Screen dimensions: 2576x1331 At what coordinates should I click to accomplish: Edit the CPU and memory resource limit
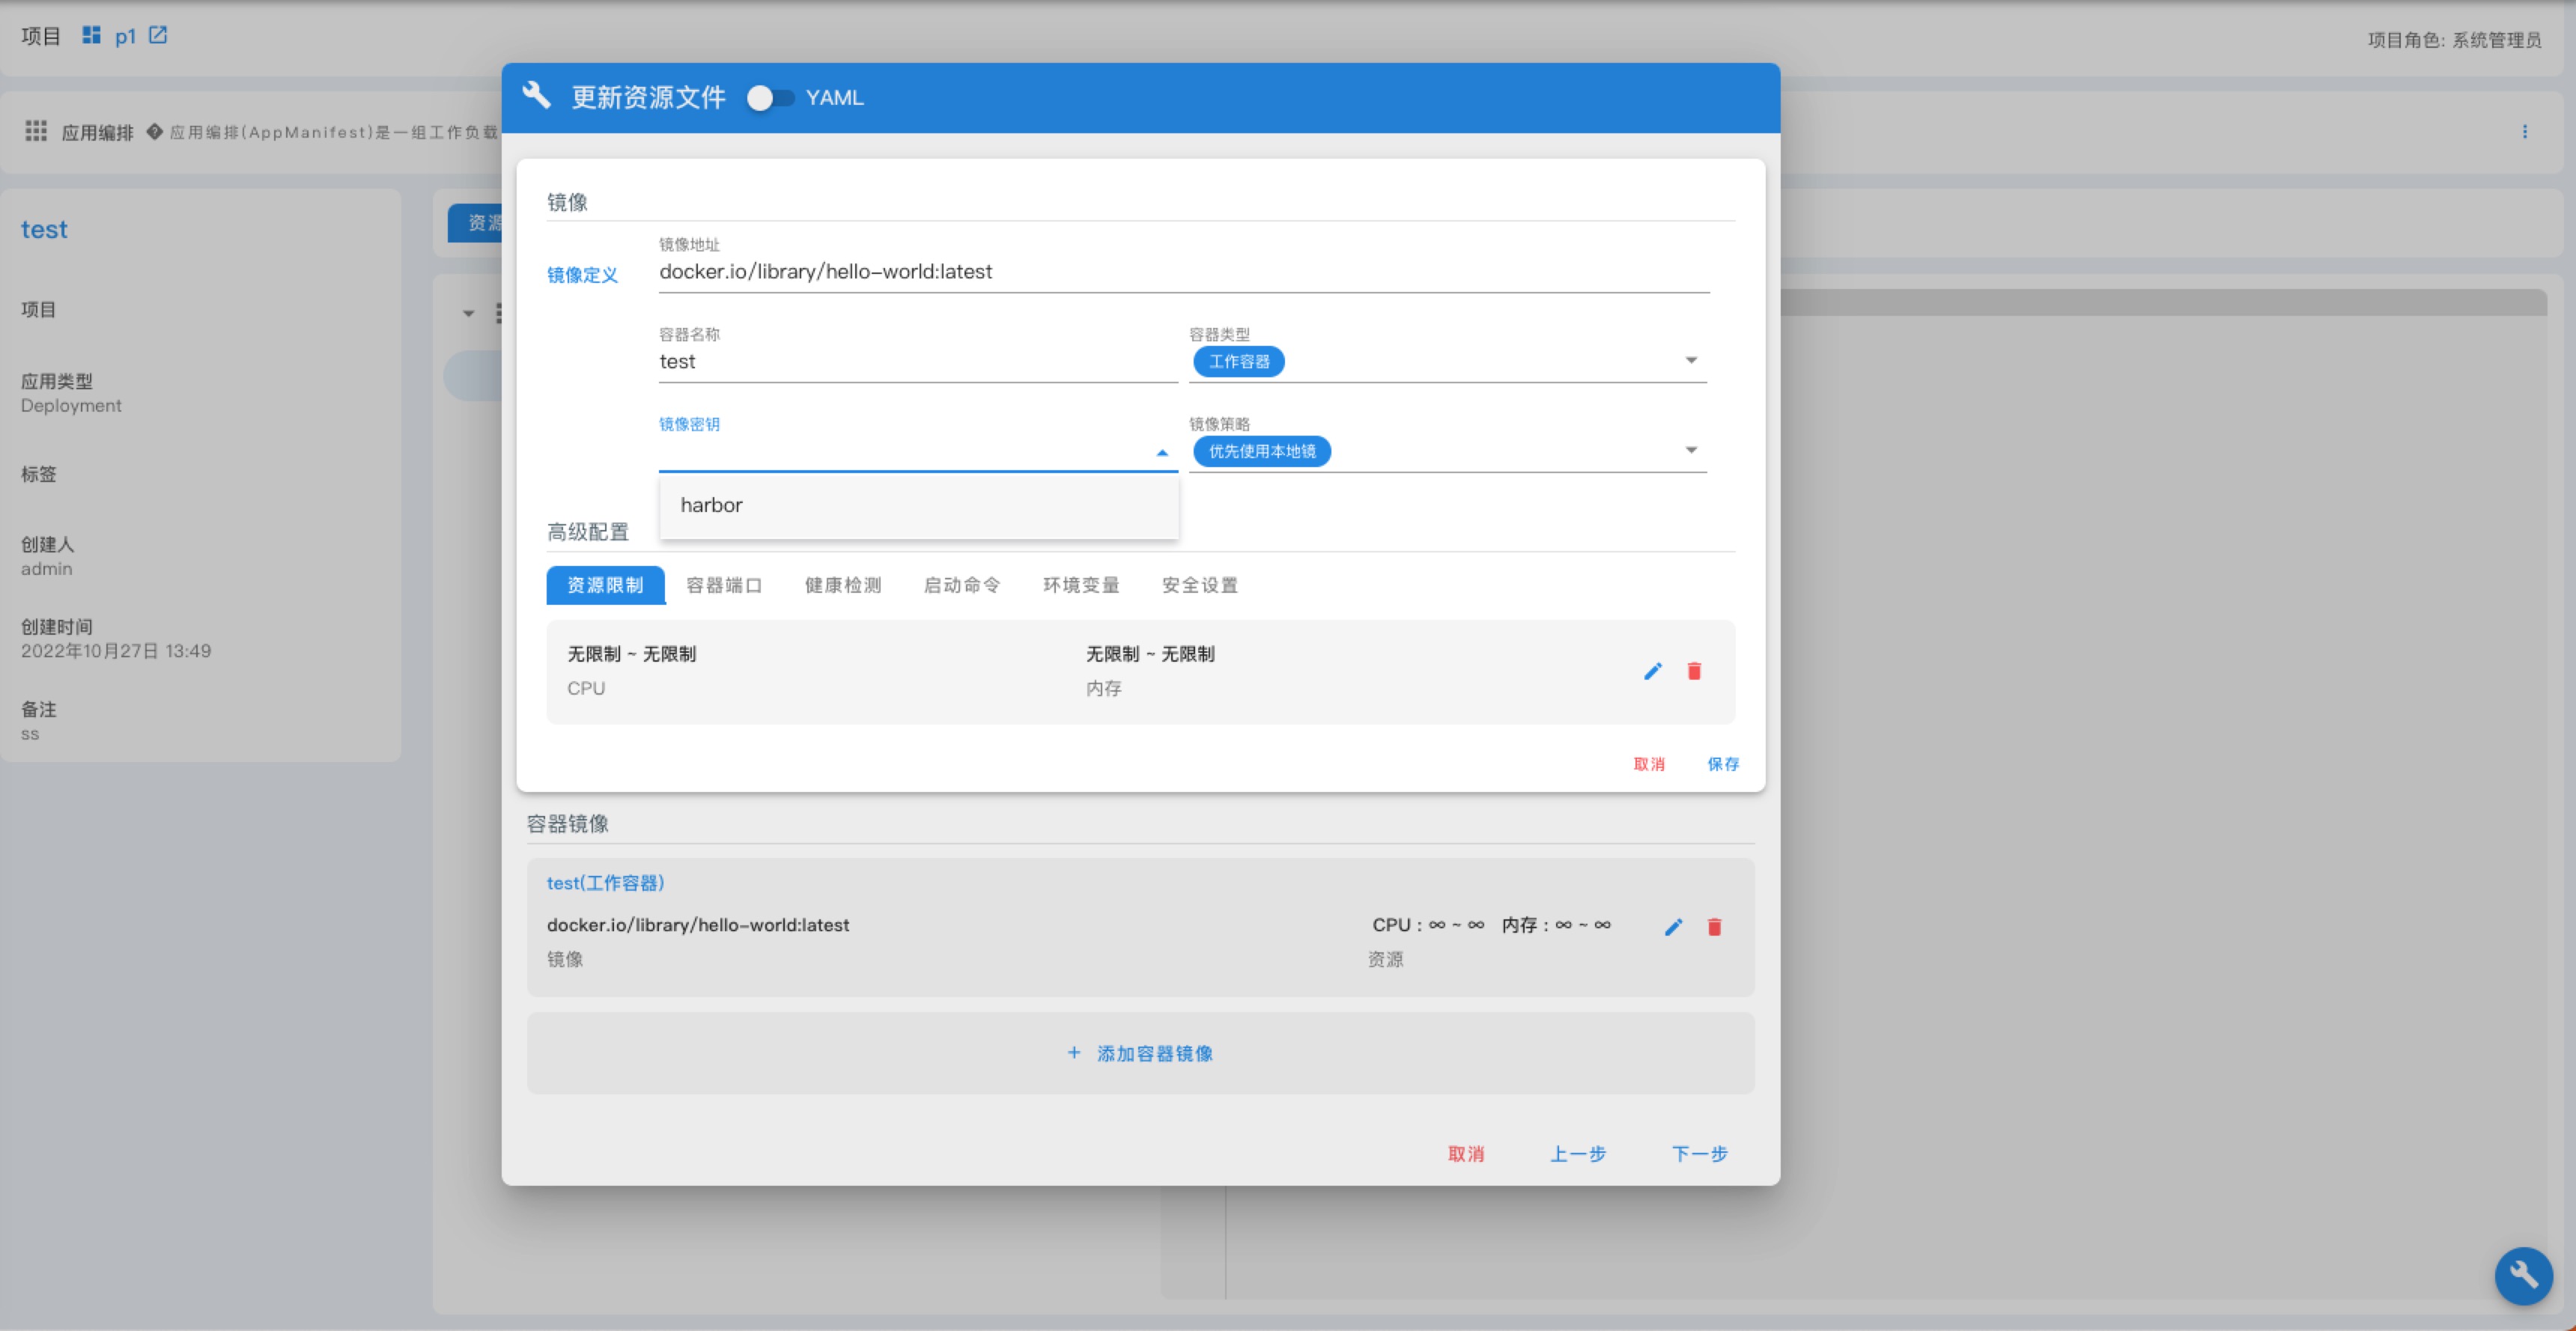coord(1652,671)
